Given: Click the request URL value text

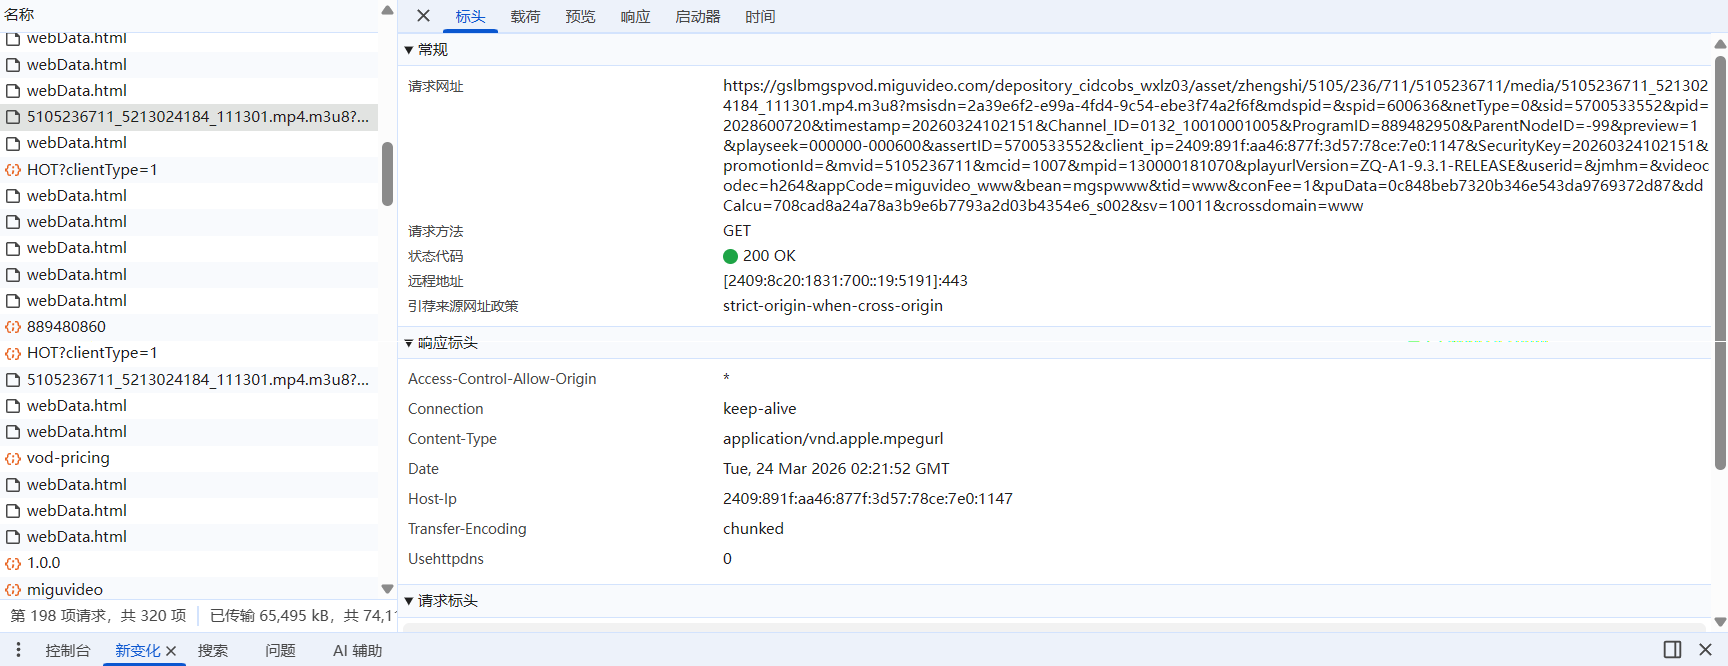Looking at the screenshot, I should pyautogui.click(x=1216, y=146).
